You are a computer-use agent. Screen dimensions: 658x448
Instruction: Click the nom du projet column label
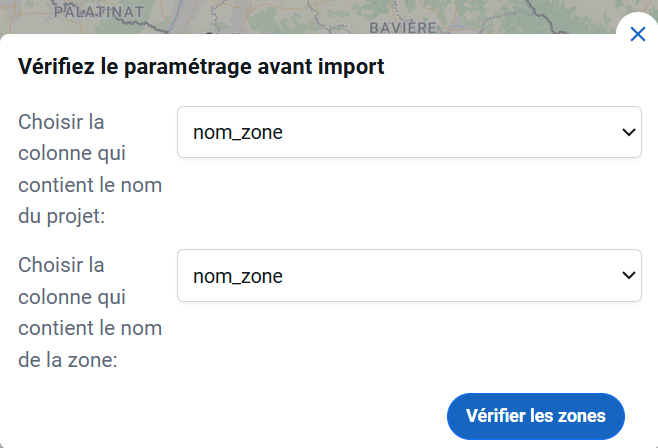tap(90, 169)
